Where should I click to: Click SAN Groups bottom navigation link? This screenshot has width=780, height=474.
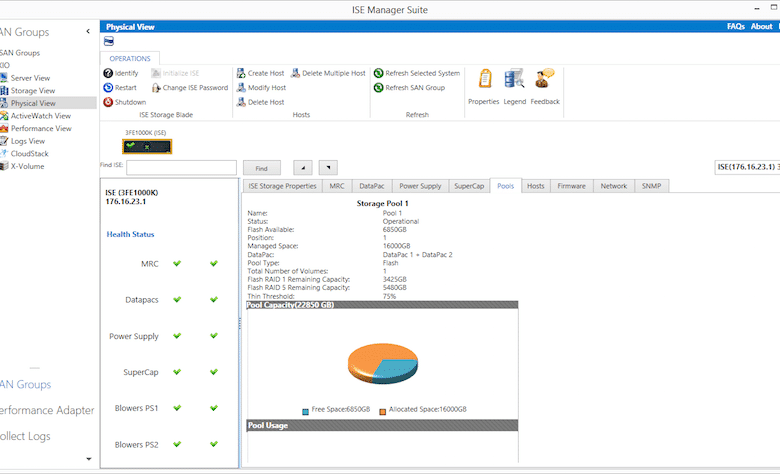click(25, 384)
